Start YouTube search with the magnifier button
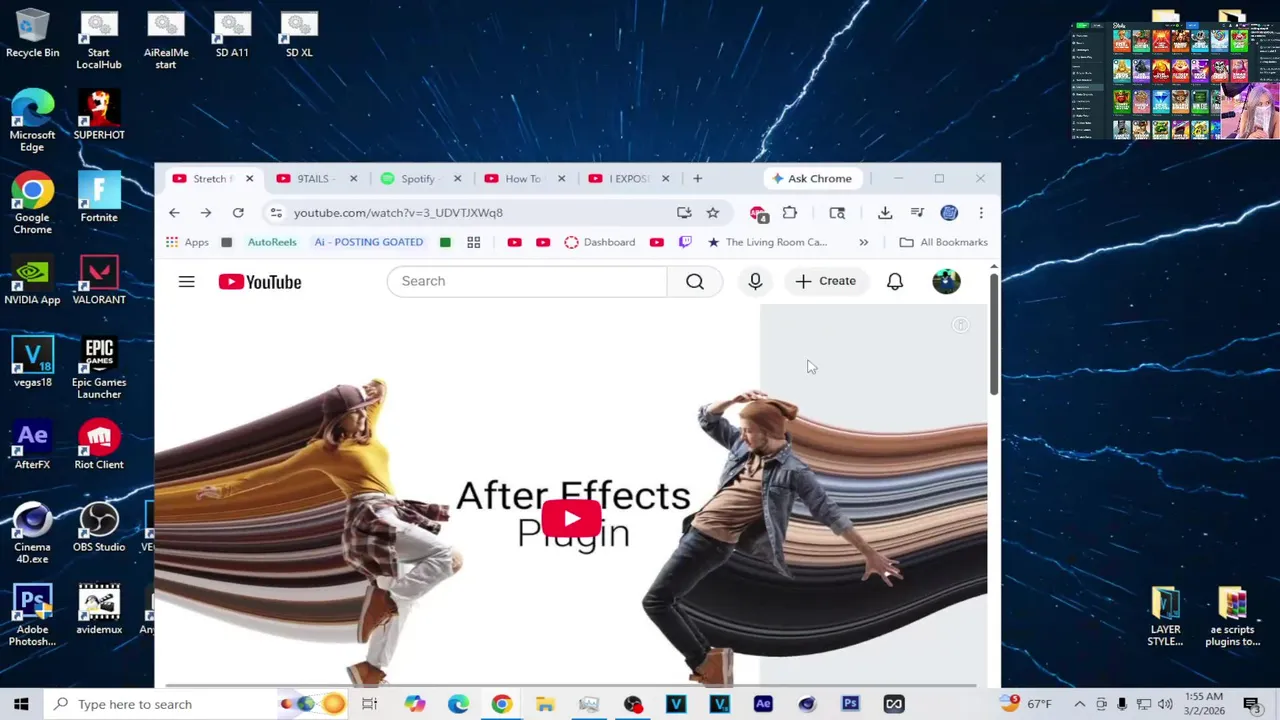Image resolution: width=1280 pixels, height=720 pixels. point(695,281)
